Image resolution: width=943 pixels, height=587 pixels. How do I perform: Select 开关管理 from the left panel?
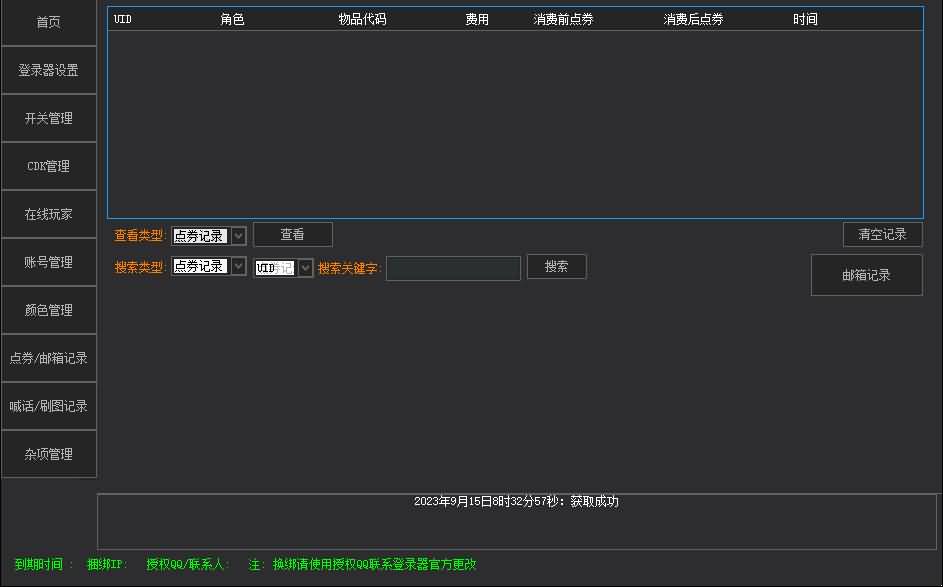(x=47, y=117)
